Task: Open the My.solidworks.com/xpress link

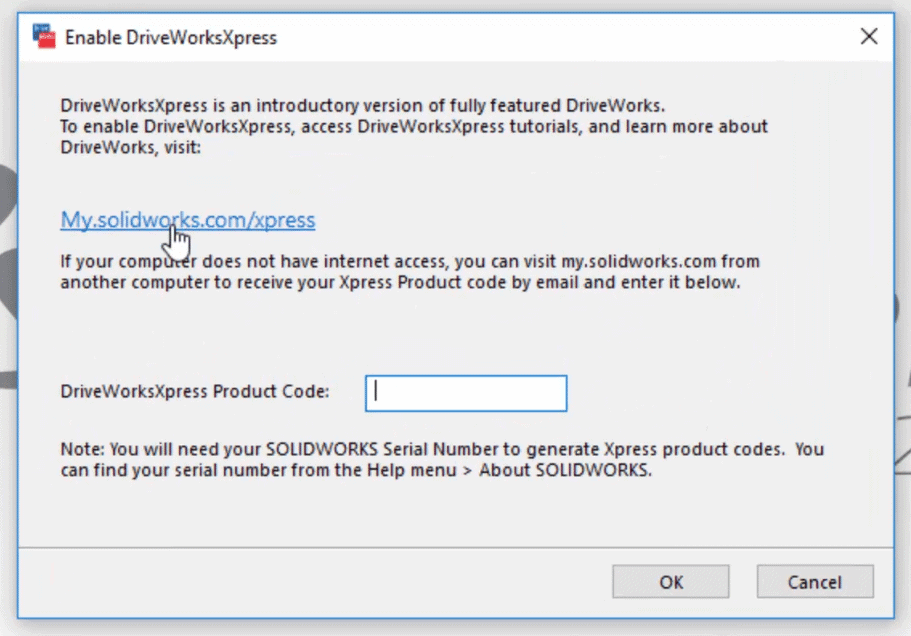Action: 188,220
